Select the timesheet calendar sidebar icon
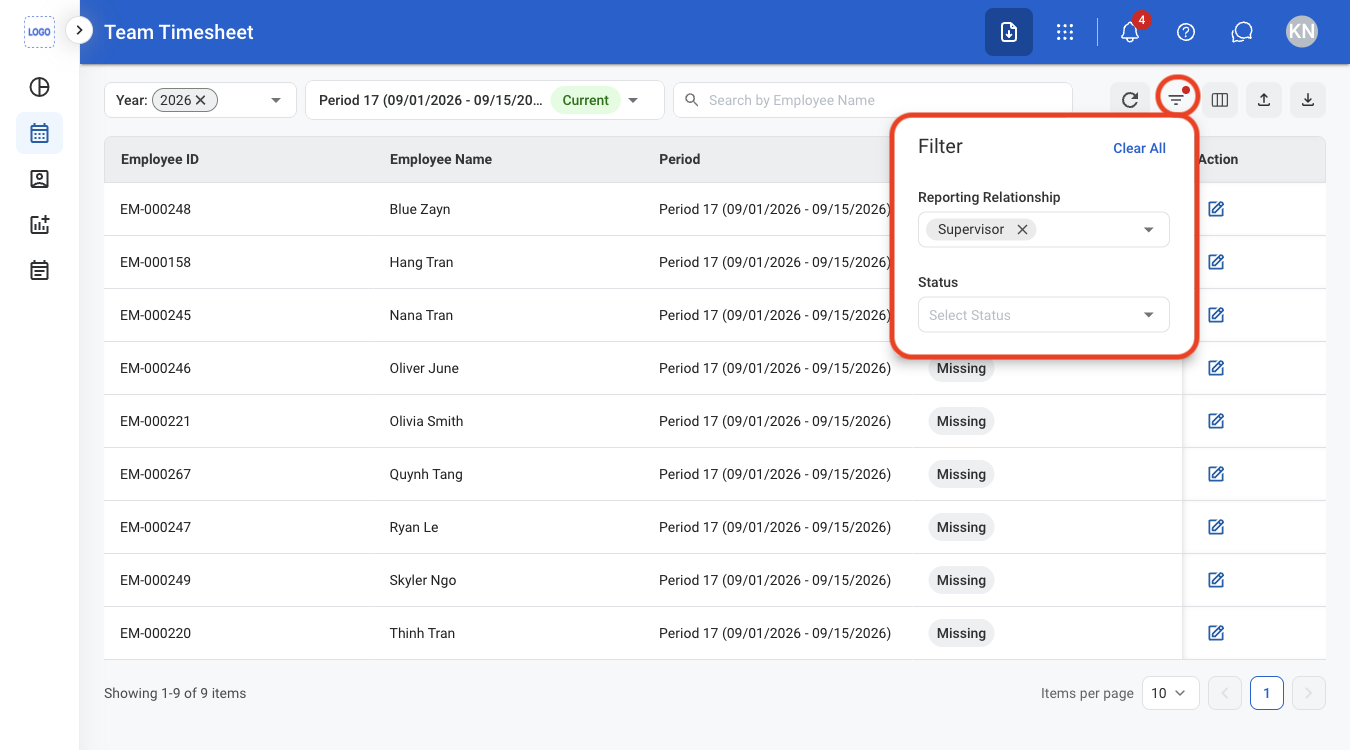 point(39,133)
